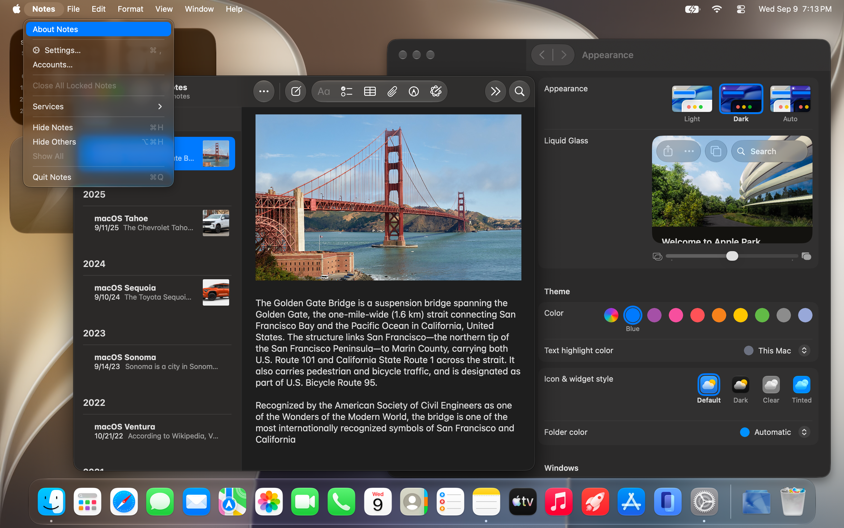Search notes with the magnifier icon
This screenshot has height=528, width=844.
click(519, 91)
